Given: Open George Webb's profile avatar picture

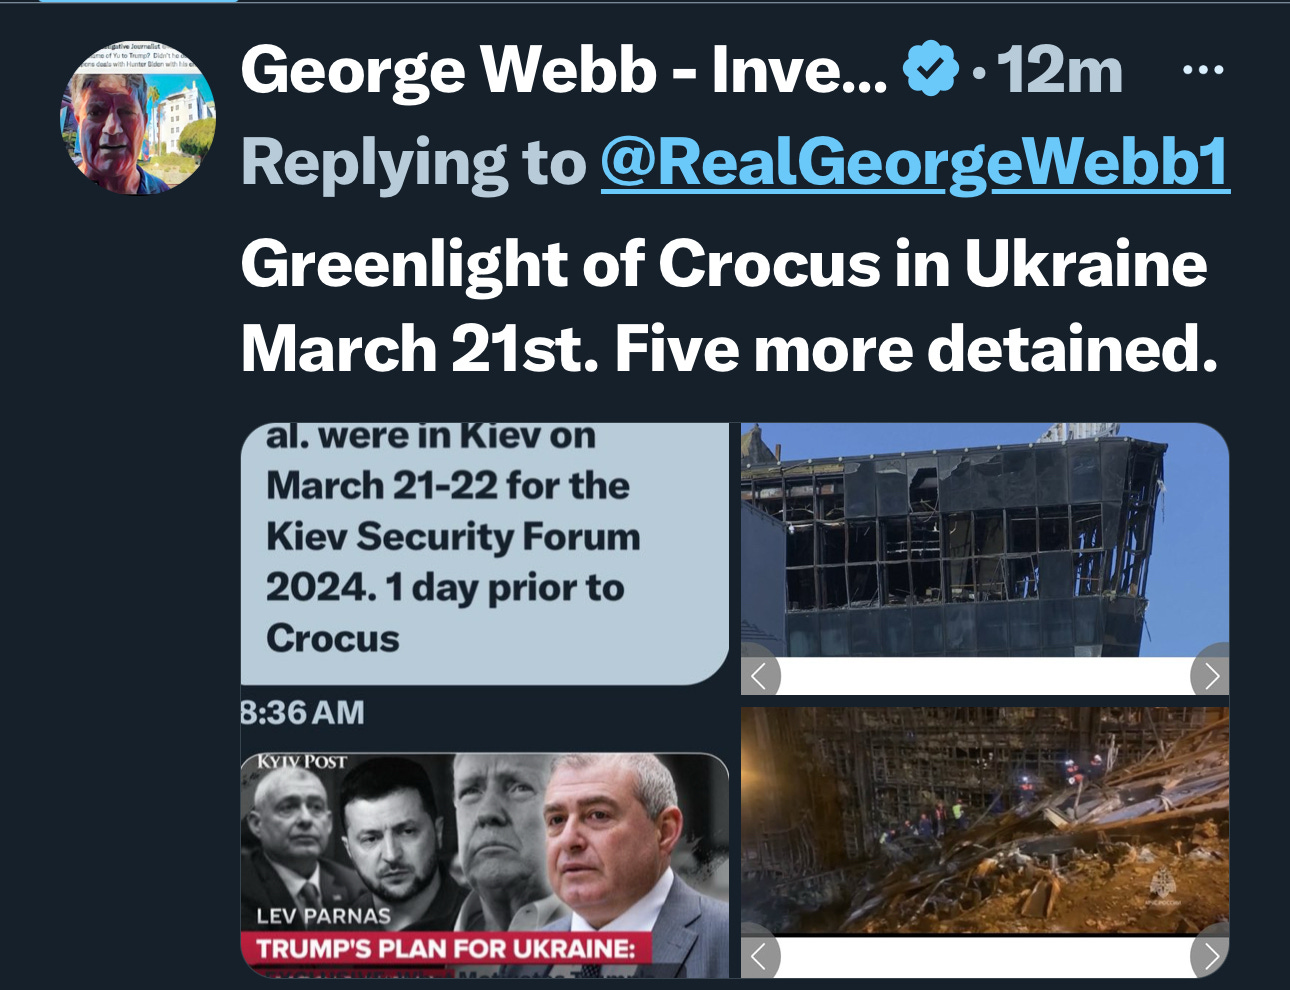Looking at the screenshot, I should click(137, 117).
